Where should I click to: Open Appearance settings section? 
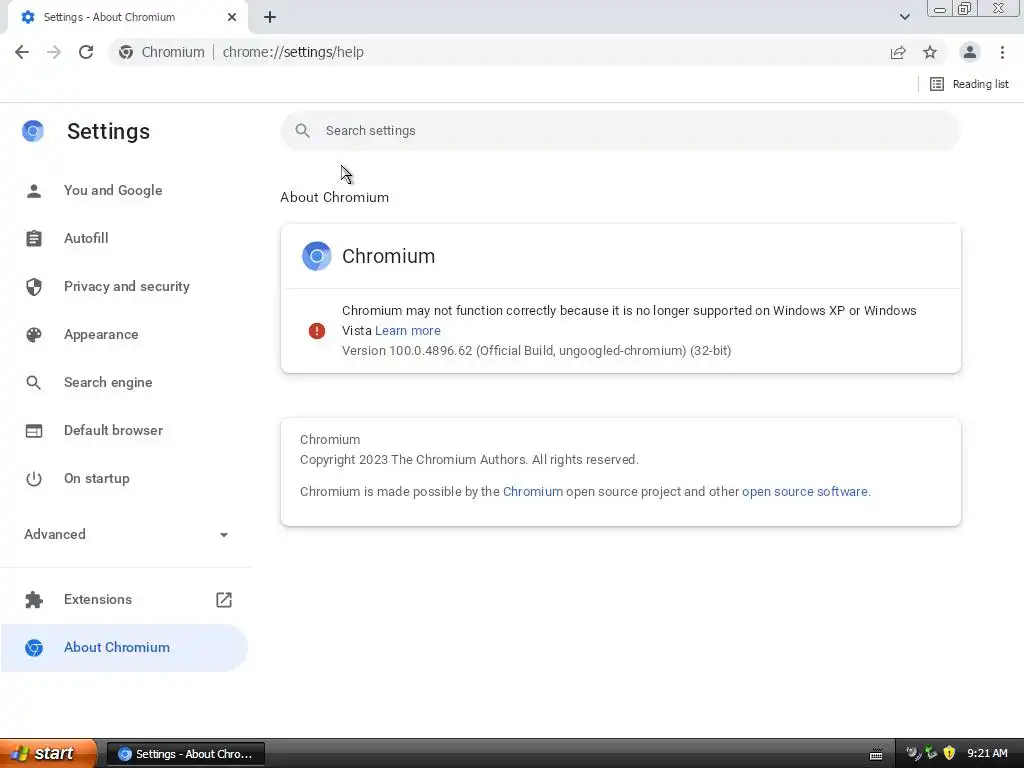pos(124,334)
